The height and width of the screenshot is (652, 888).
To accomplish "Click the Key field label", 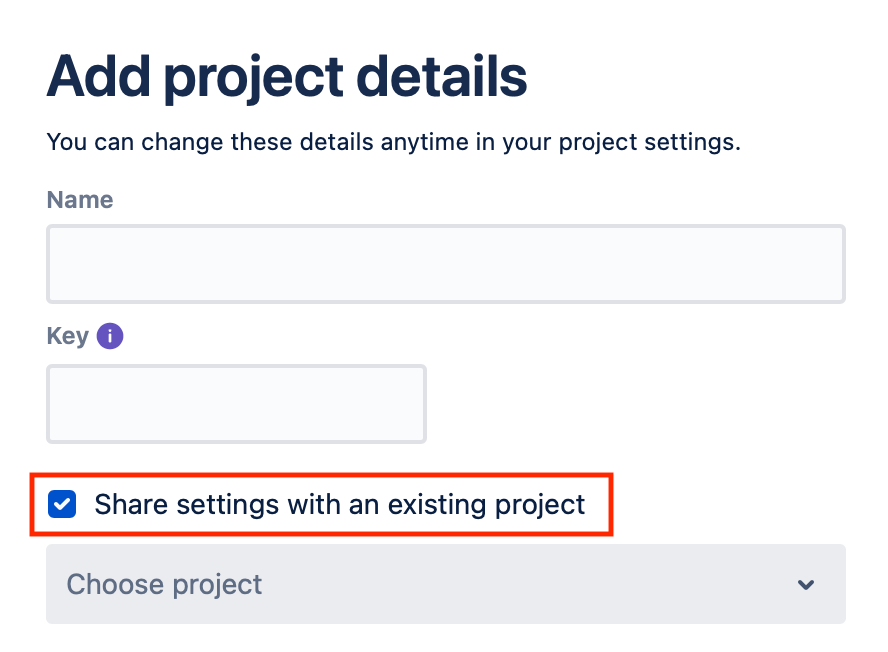I will point(67,336).
